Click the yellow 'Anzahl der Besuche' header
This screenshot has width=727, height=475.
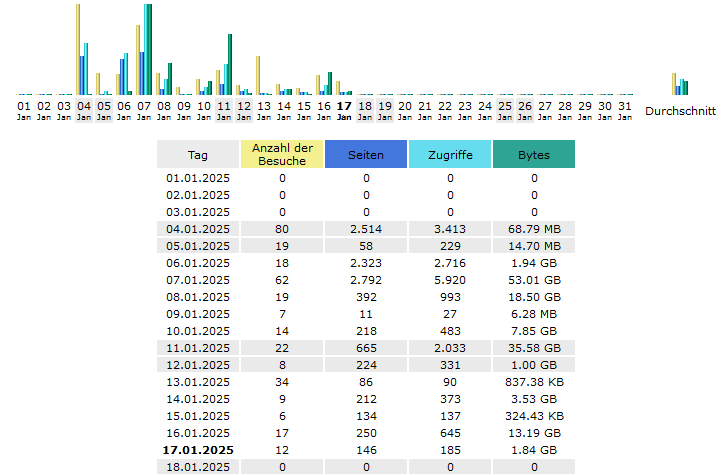coord(282,154)
